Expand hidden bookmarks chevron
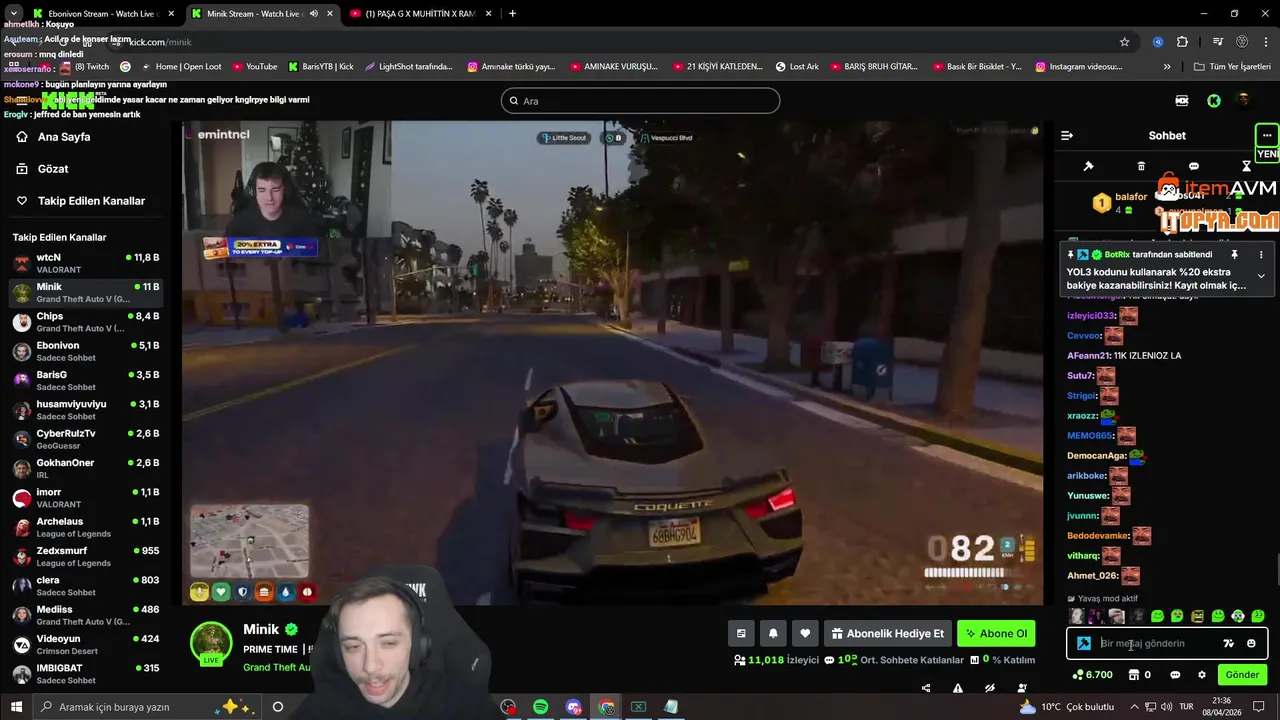The height and width of the screenshot is (720, 1280). coord(1167,67)
